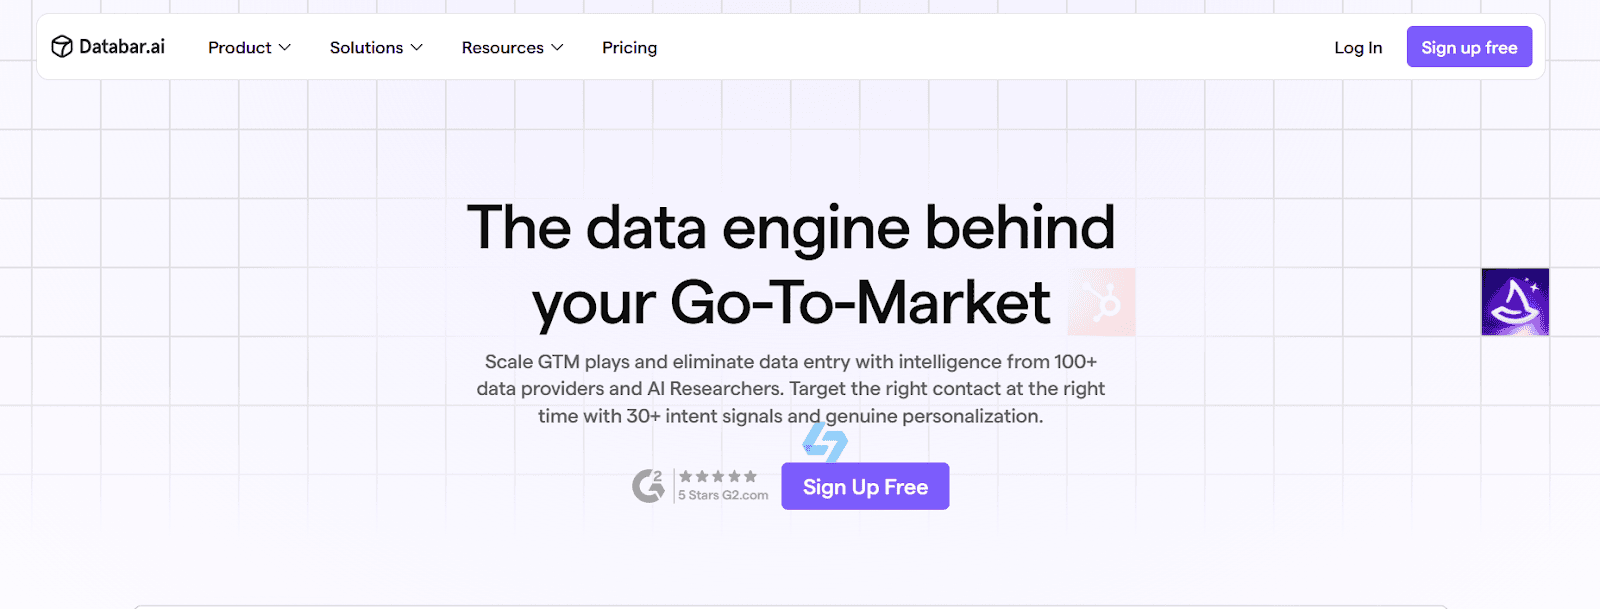1600x609 pixels.
Task: Click Sign up free in the navbar
Action: (1468, 46)
